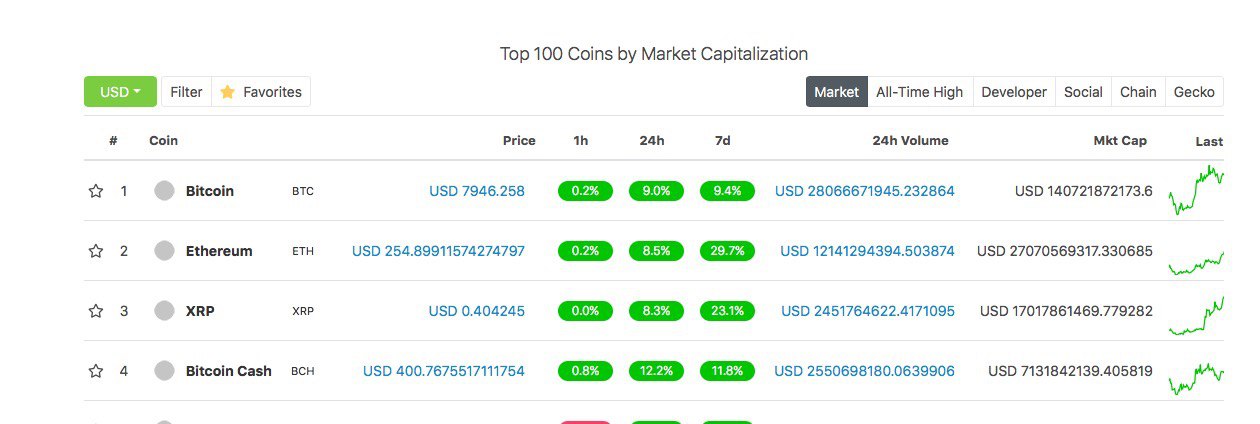
Task: Click the Ethereum coin logo icon
Action: point(164,251)
